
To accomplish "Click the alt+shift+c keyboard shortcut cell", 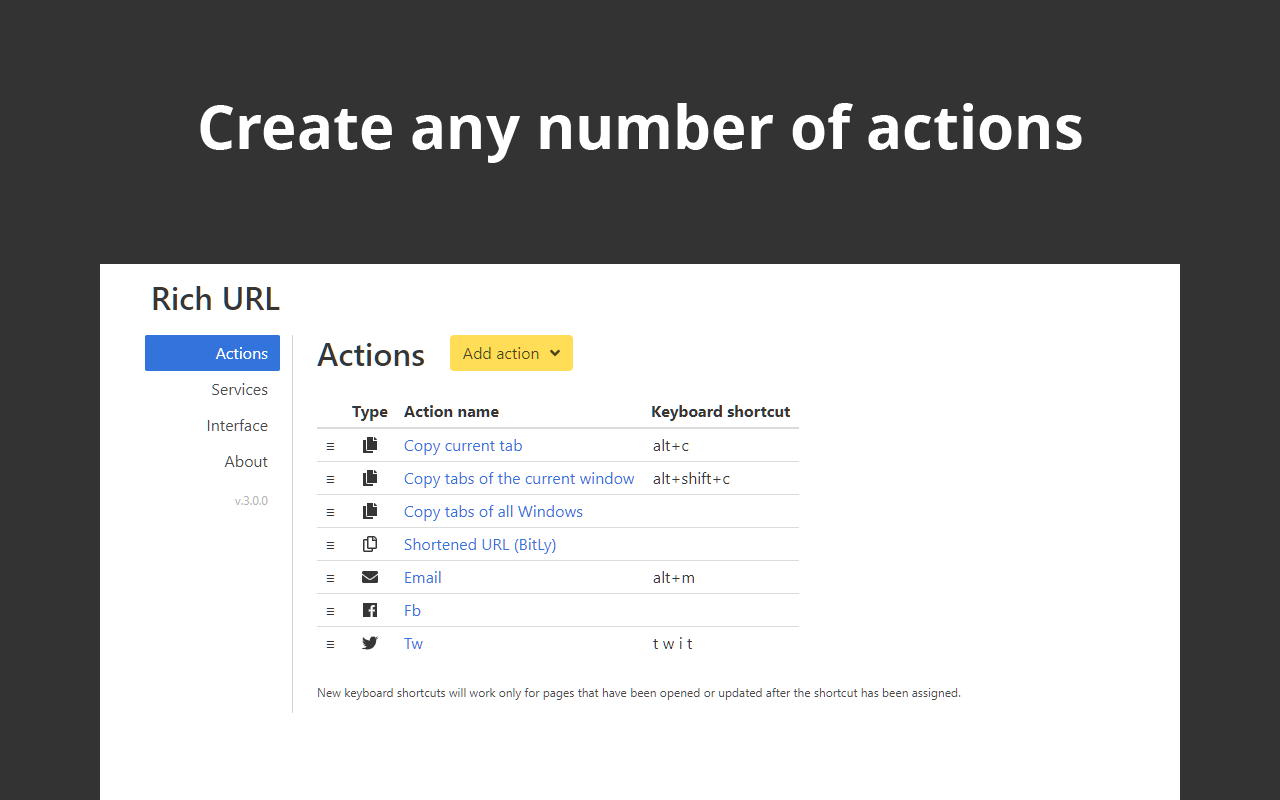I will pos(691,478).
